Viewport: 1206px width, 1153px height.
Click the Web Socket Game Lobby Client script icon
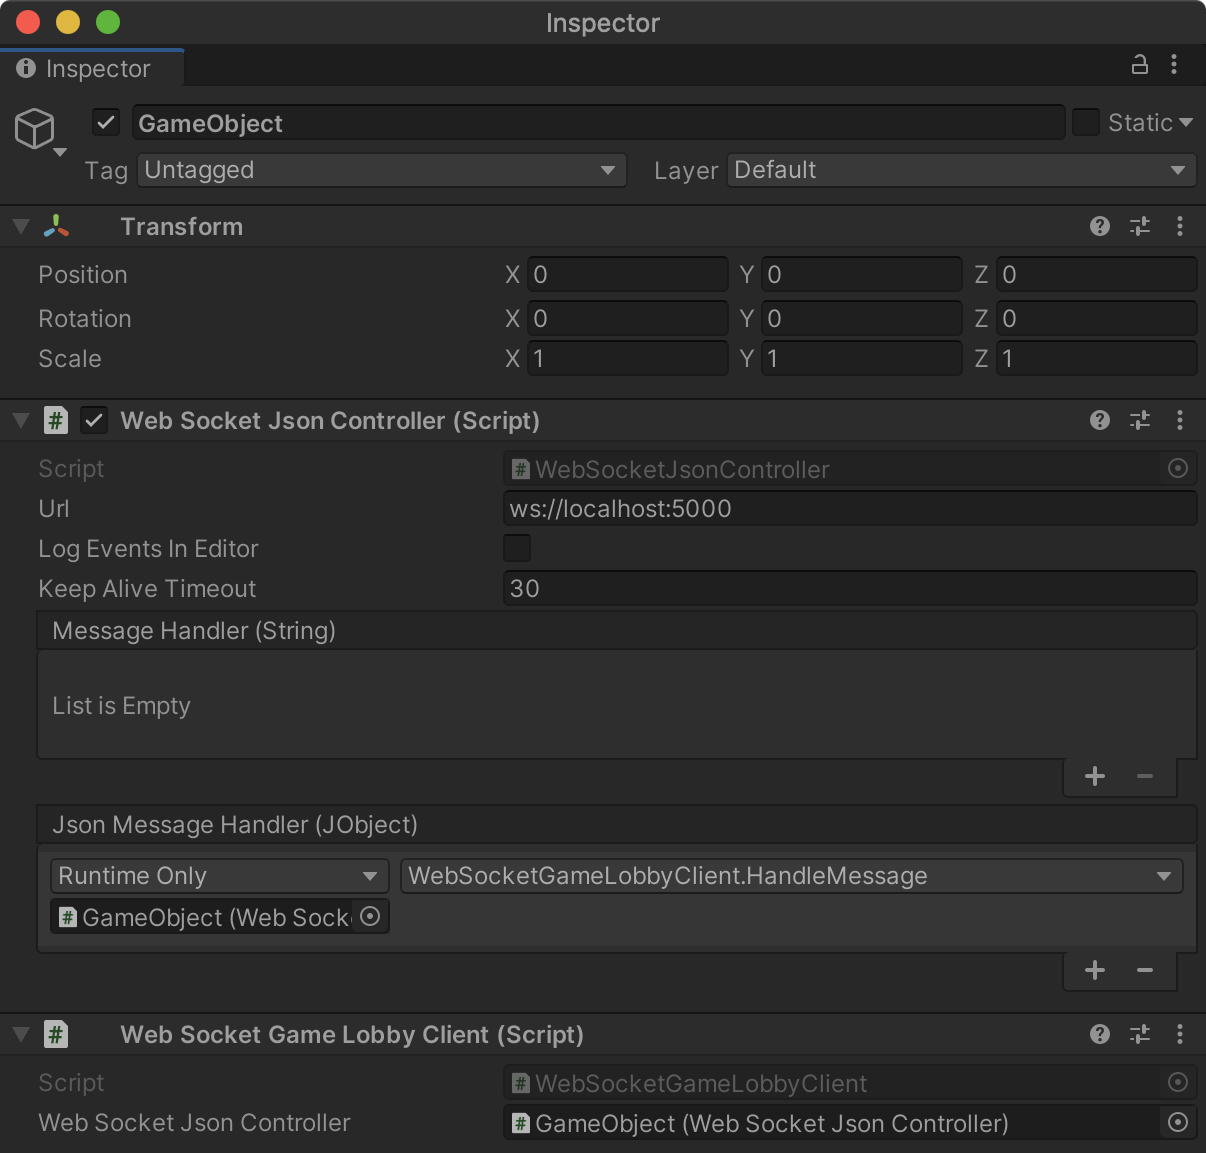(x=56, y=1034)
